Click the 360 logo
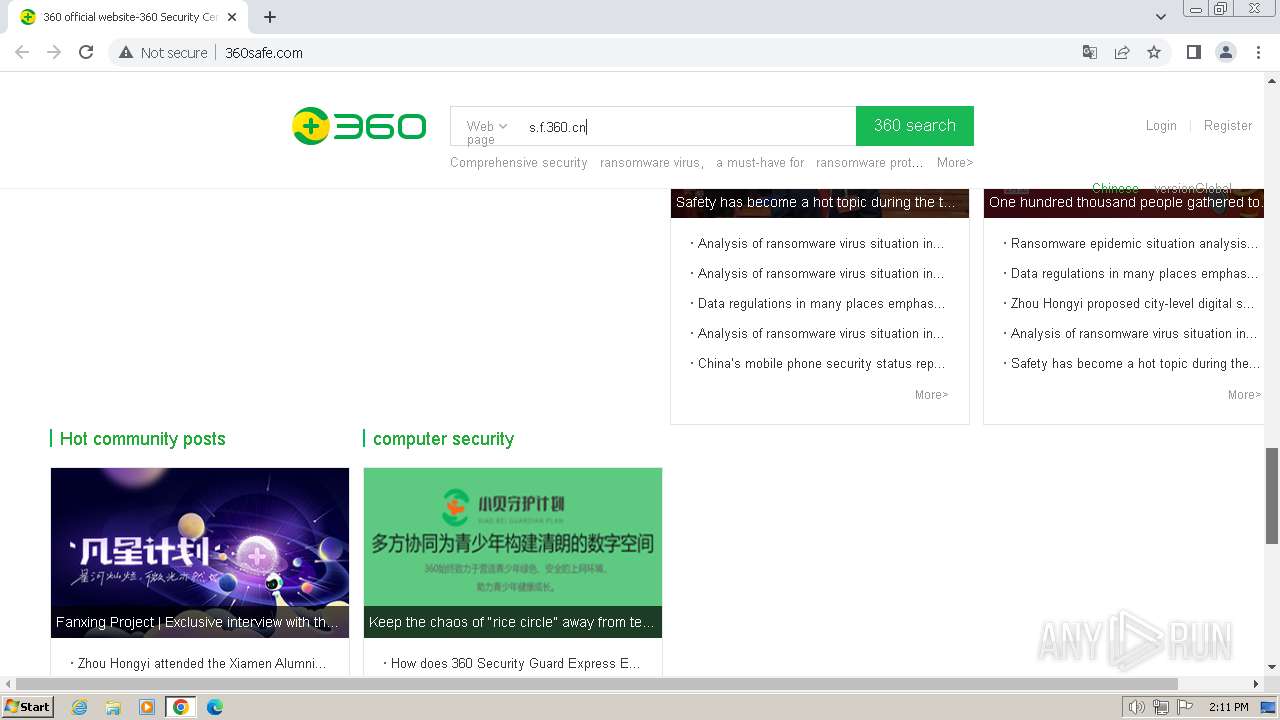This screenshot has width=1280, height=720. click(x=359, y=126)
